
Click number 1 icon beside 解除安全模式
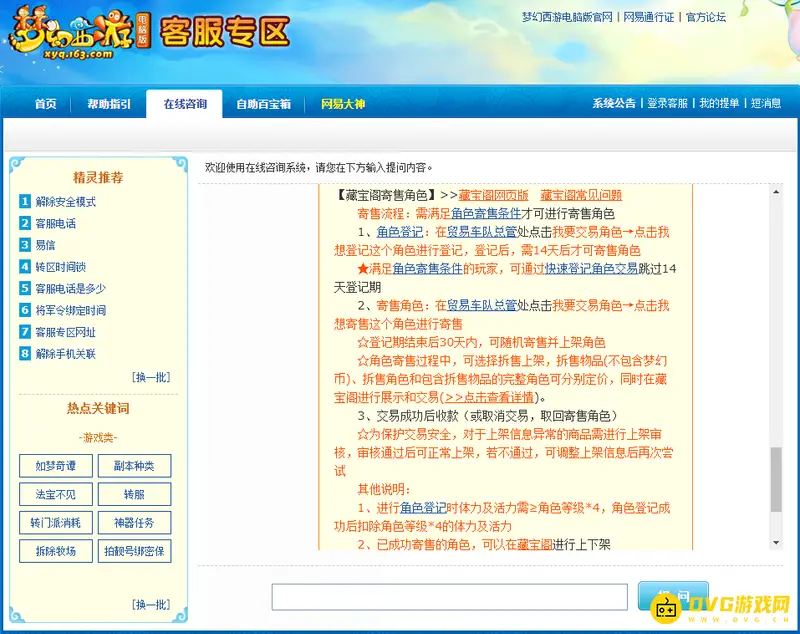(24, 201)
